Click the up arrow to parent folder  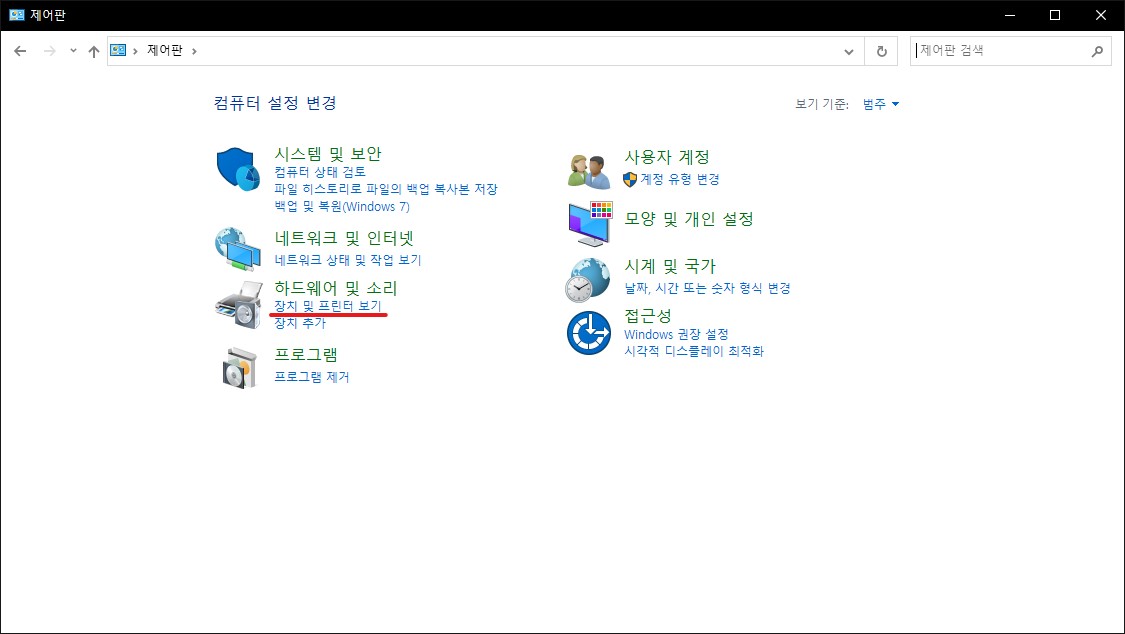point(94,51)
